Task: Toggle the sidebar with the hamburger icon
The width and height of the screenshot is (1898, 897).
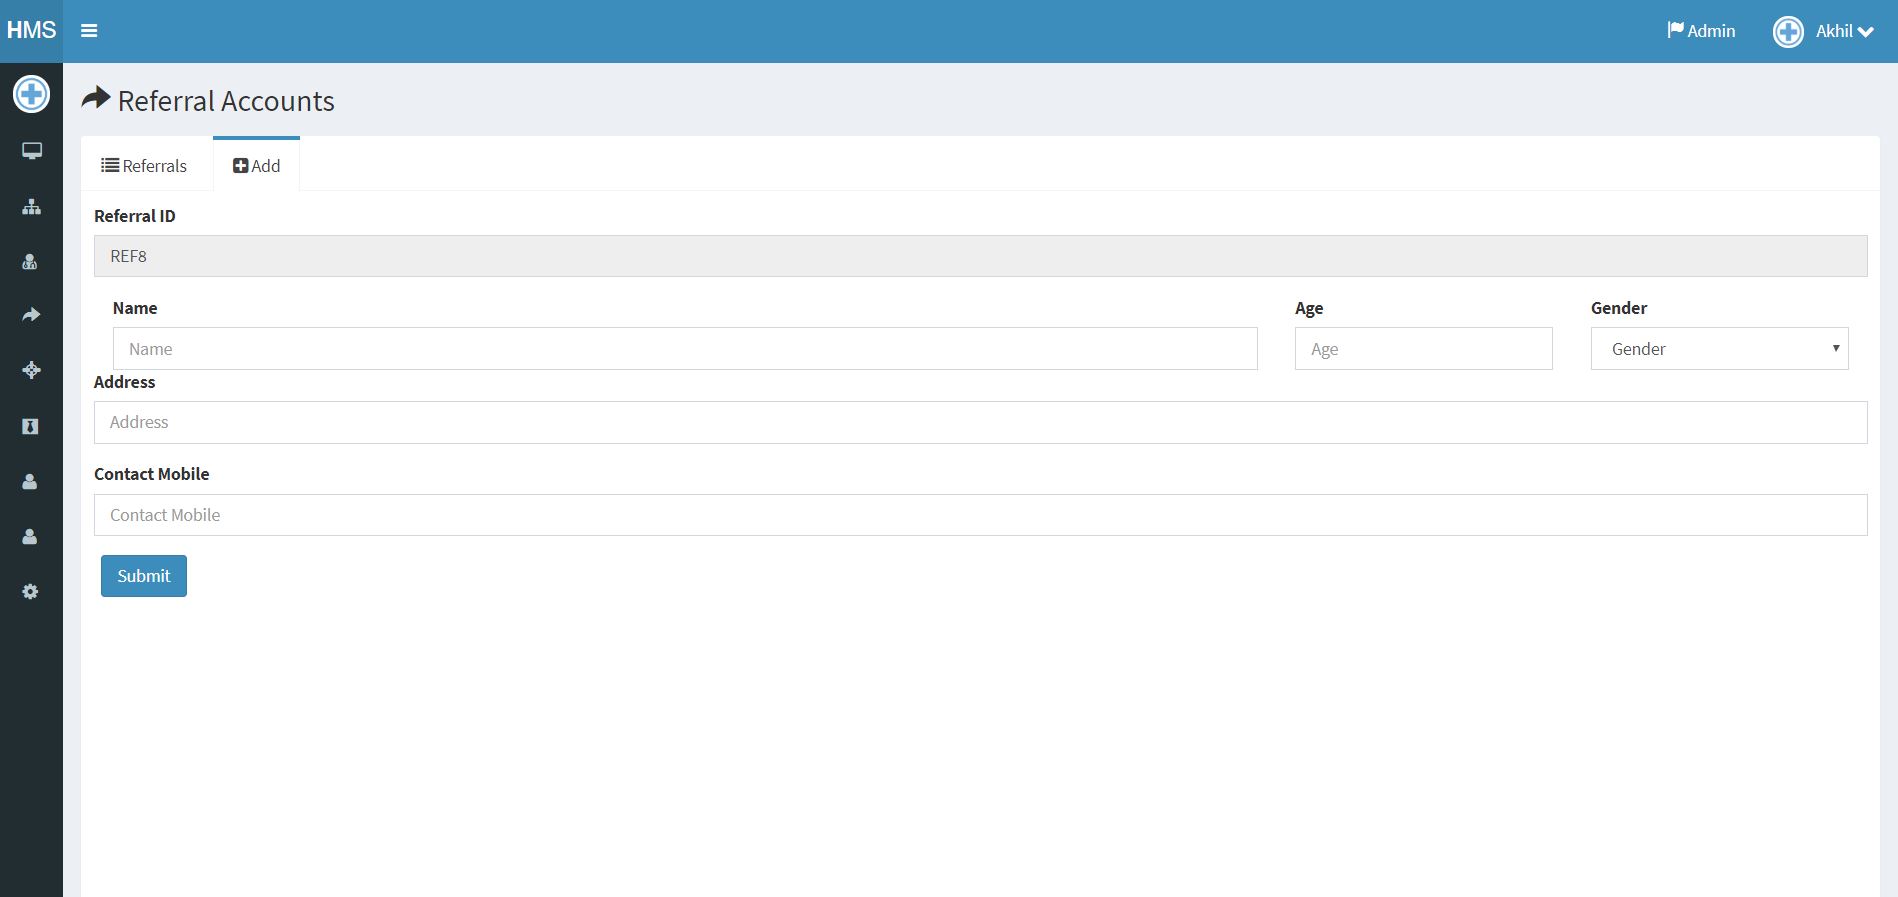Action: pos(89,31)
